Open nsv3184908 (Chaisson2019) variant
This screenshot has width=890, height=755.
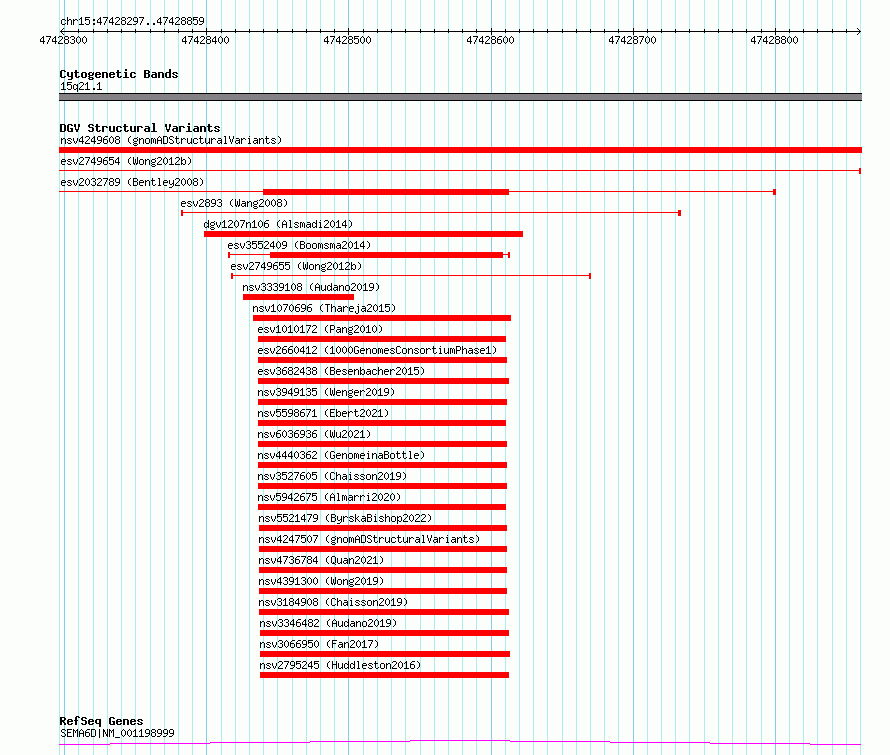[333, 602]
